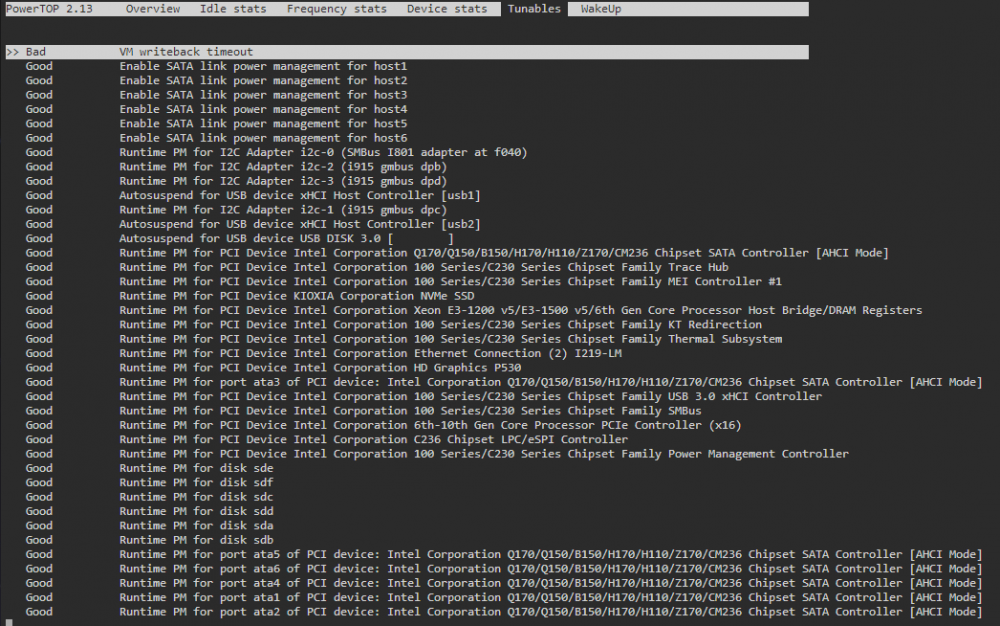Click the PowerTOP 2.13 title text
1000x626 pixels.
point(49,9)
